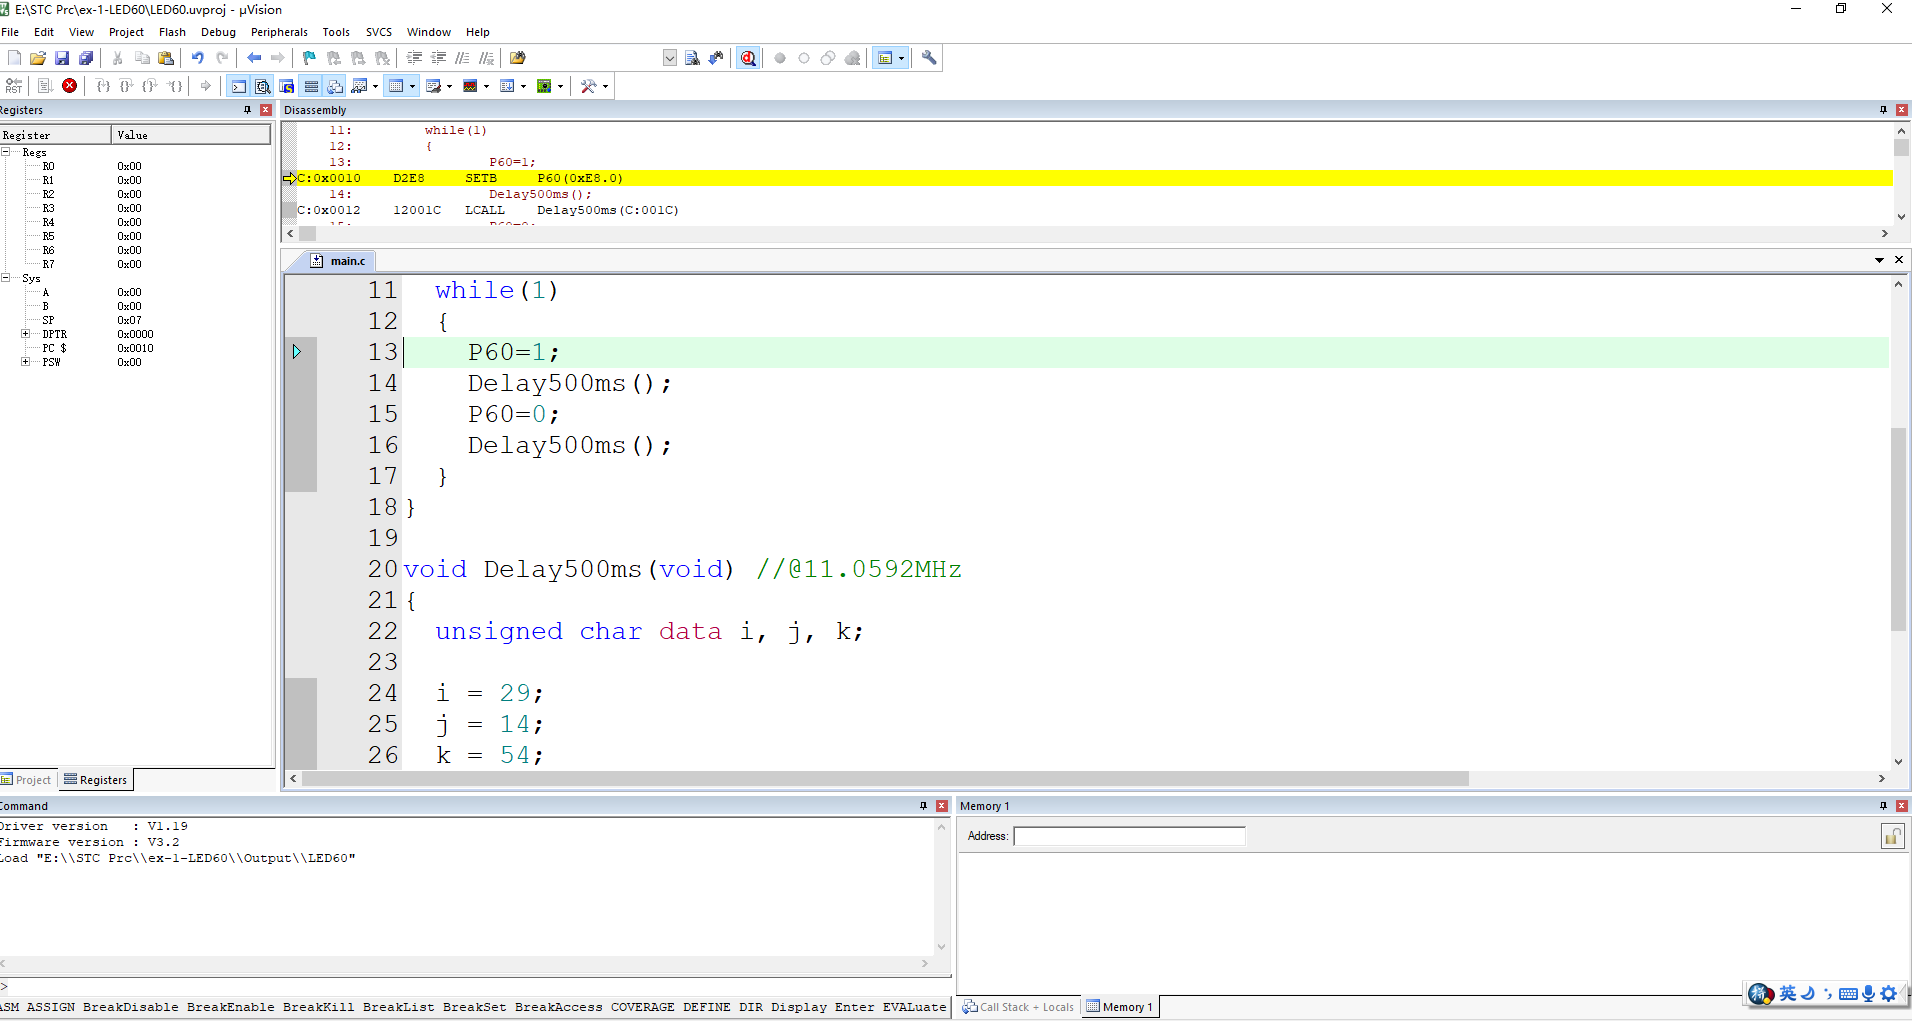This screenshot has width=1912, height=1021.
Task: Expand the DPTR register node
Action: (x=25, y=334)
